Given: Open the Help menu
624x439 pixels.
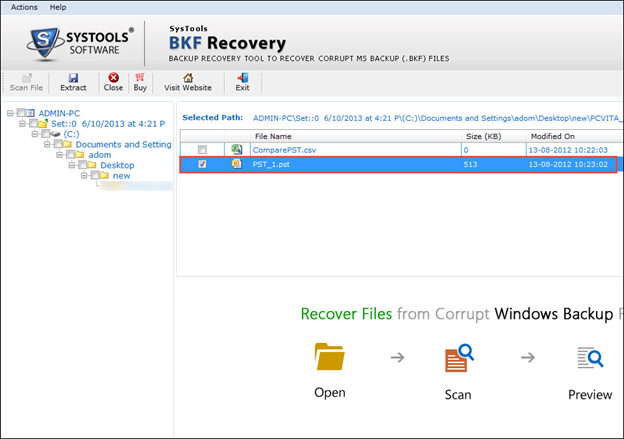Looking at the screenshot, I should tap(58, 7).
